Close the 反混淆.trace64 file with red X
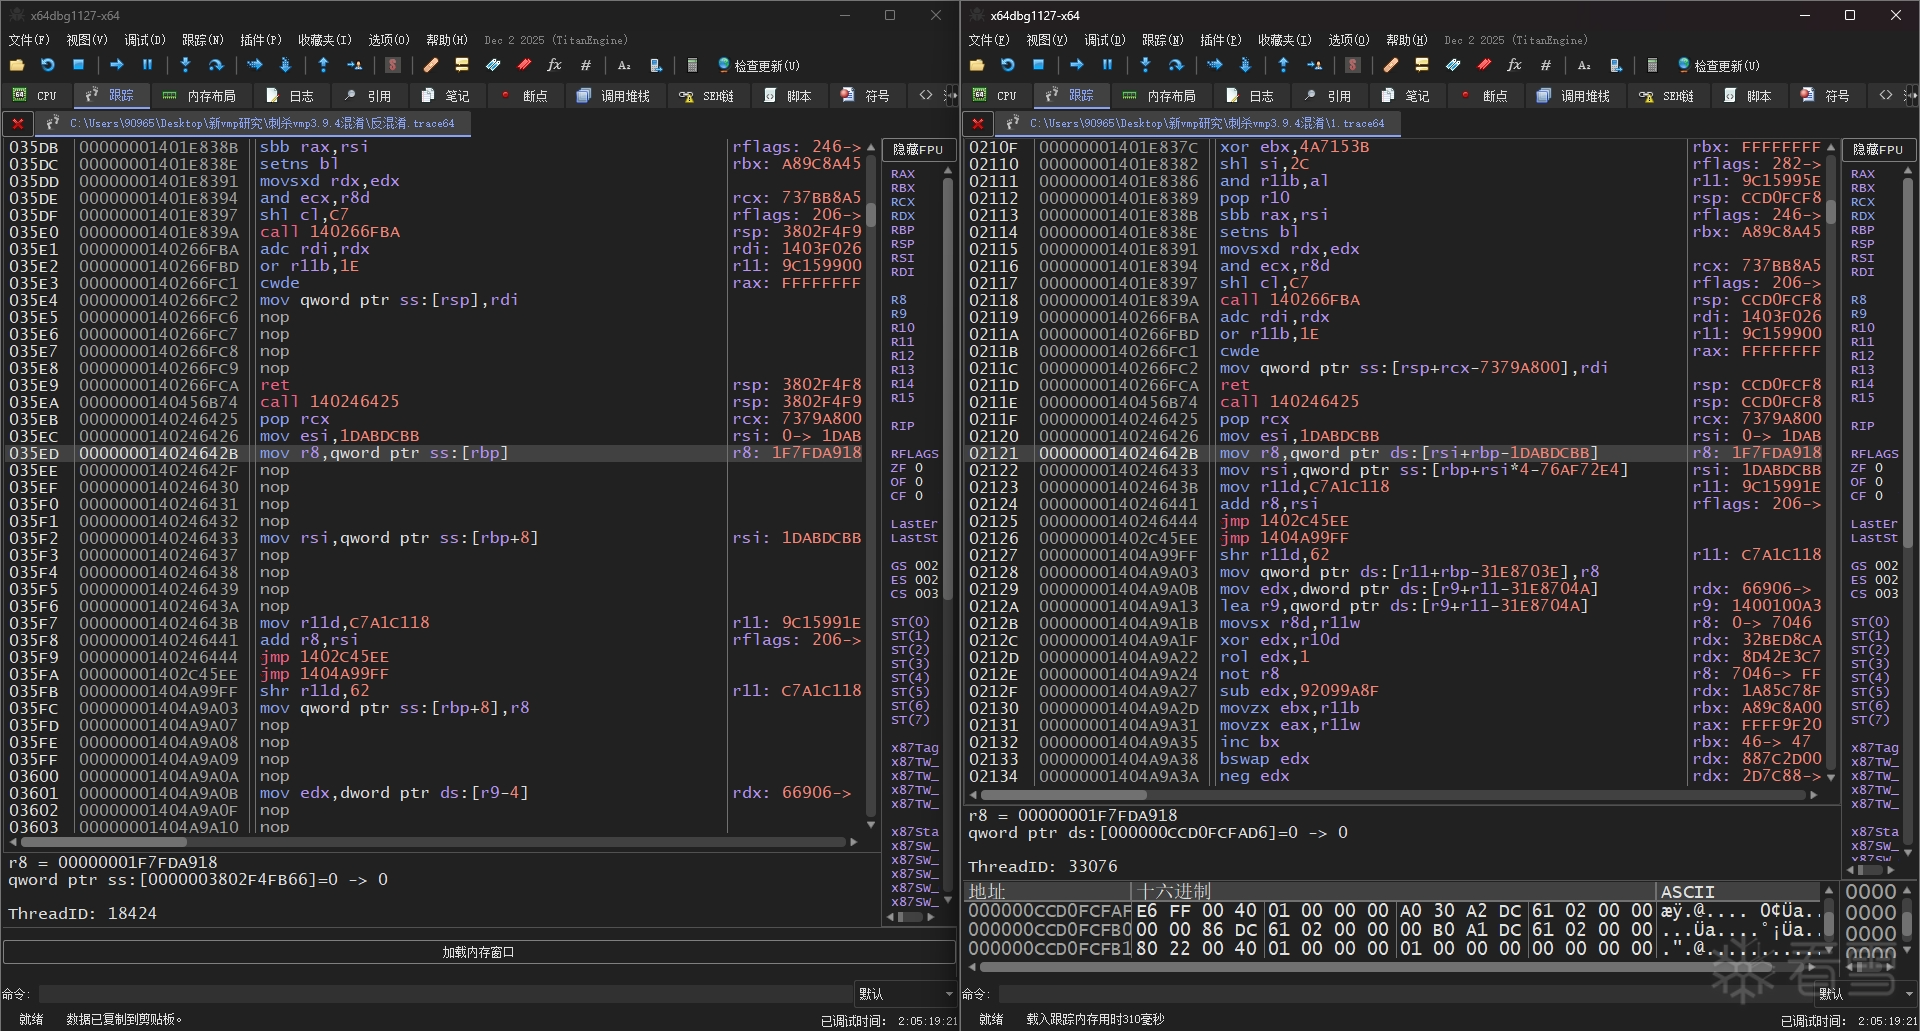Viewport: 1920px width, 1031px height. [17, 124]
